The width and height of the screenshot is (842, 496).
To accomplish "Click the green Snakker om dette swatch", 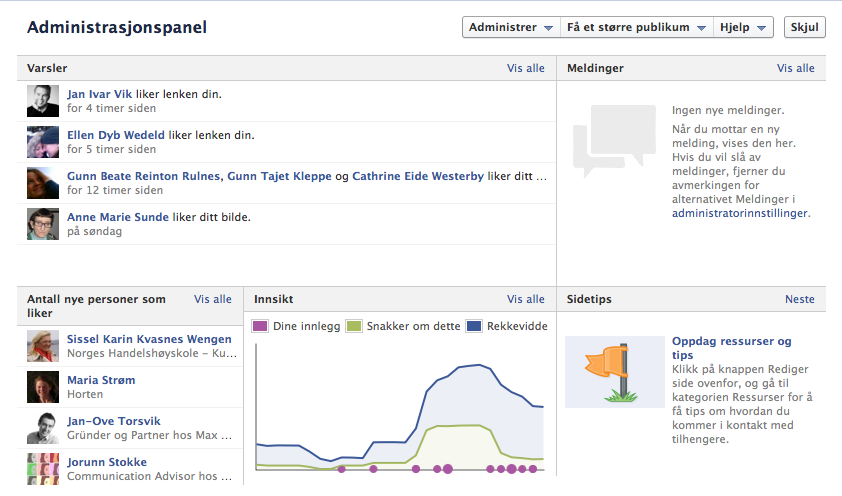I will tap(354, 326).
